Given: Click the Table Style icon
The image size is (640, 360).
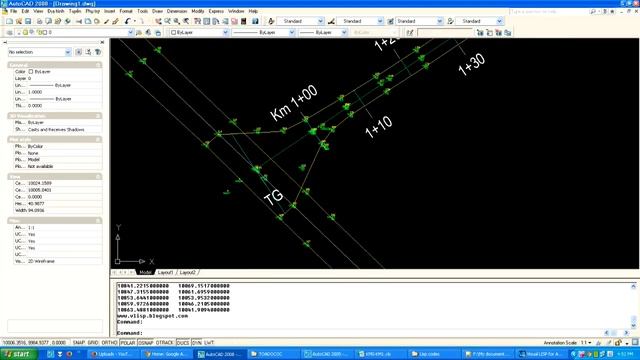Looking at the screenshot, I should click(391, 21).
